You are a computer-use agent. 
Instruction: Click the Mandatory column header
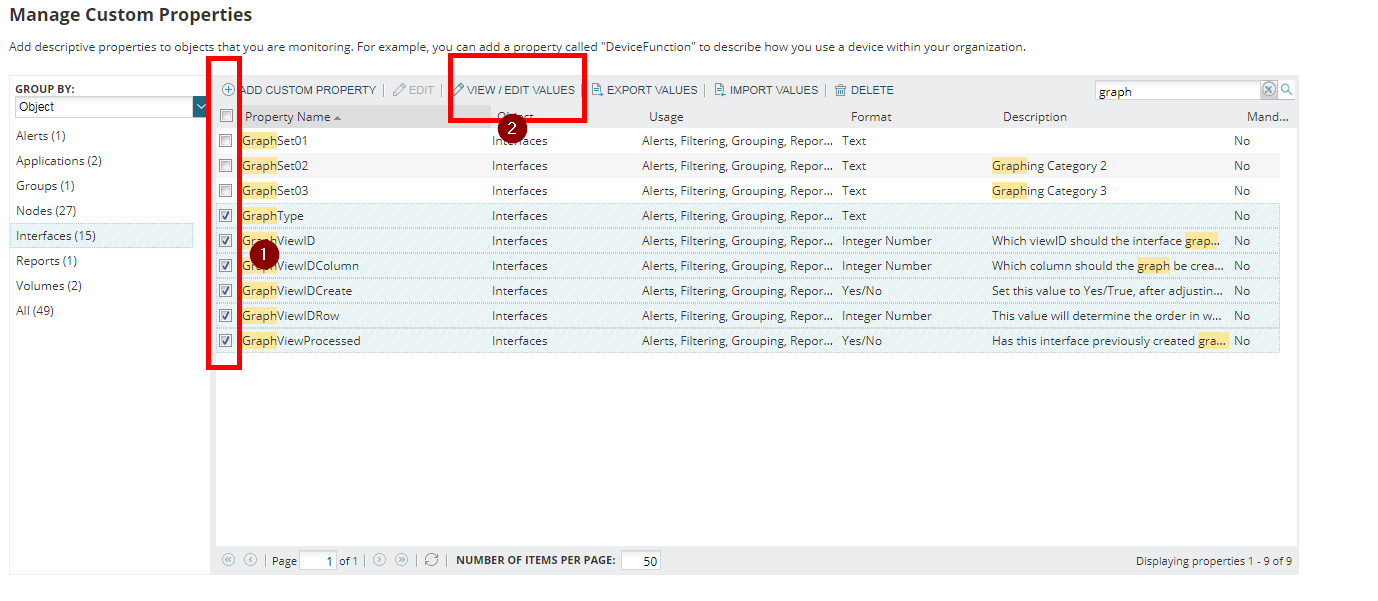coord(1267,117)
